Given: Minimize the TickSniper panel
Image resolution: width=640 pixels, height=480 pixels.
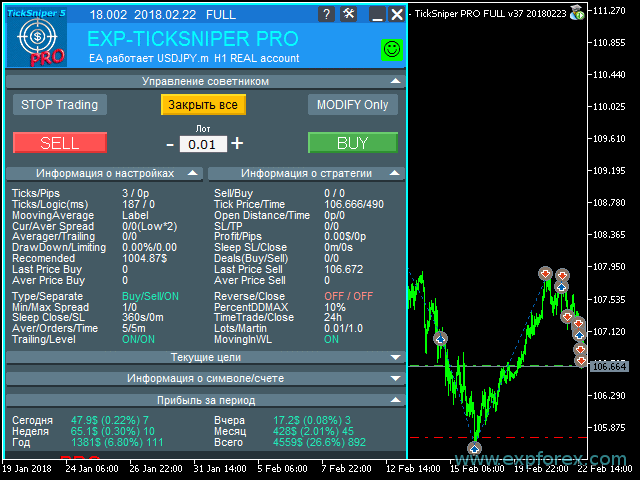Looking at the screenshot, I should point(378,14).
